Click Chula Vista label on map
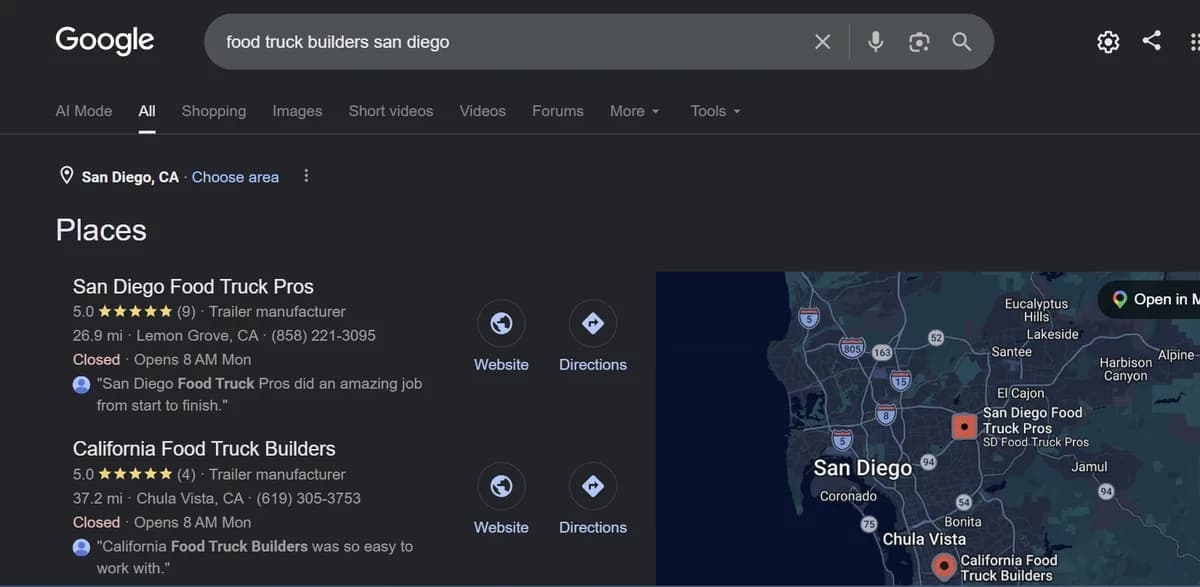 point(924,539)
